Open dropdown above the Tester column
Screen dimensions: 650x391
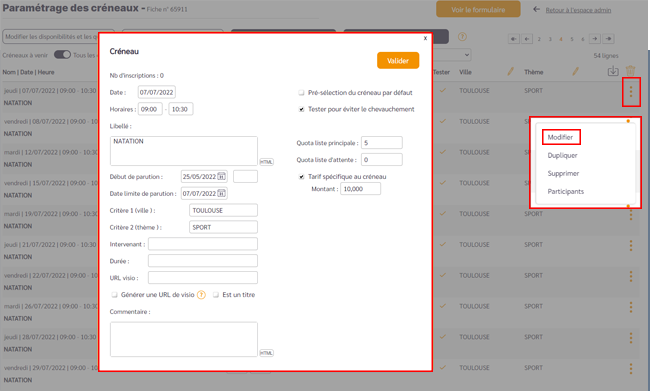452,55
